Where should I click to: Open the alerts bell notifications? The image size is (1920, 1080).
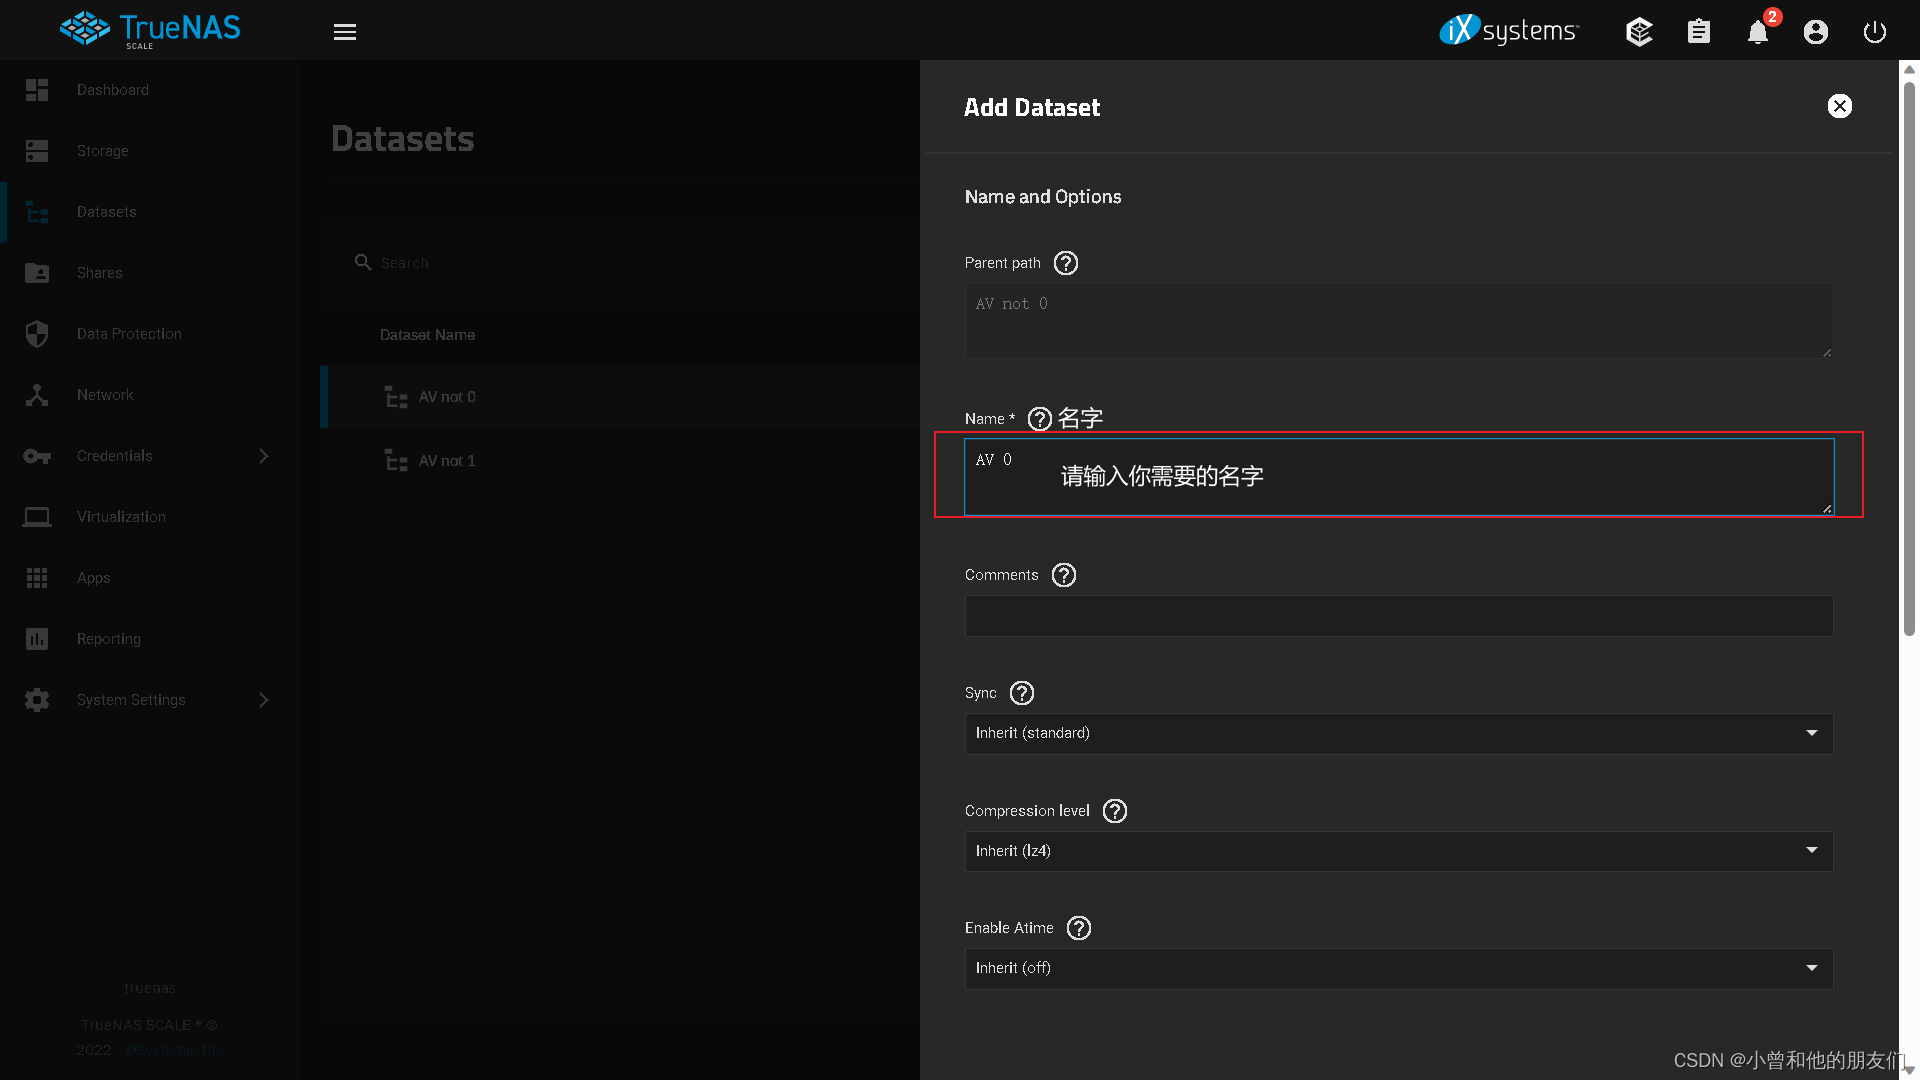(x=1757, y=32)
